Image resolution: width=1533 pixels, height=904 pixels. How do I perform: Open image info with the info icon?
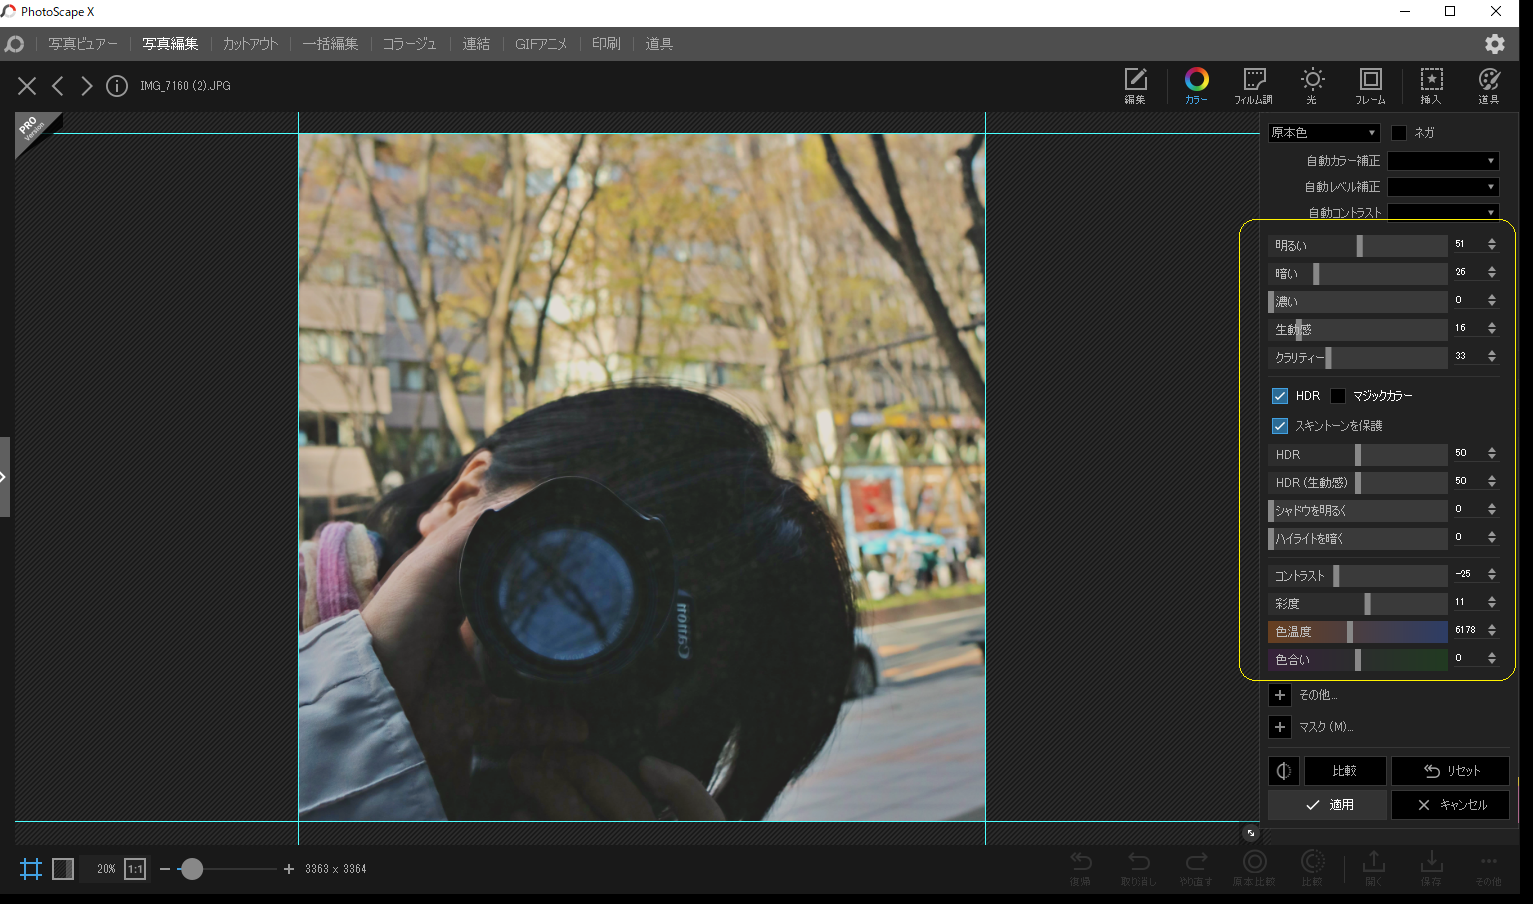(x=117, y=86)
